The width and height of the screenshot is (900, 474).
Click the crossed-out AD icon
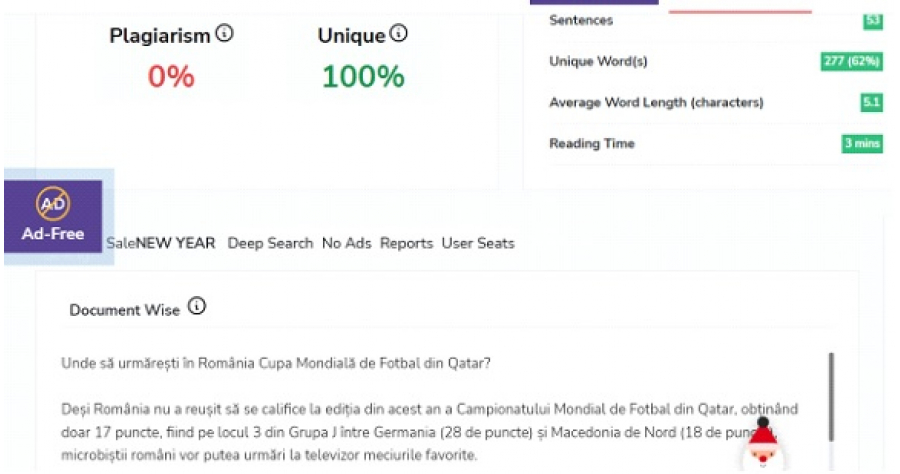point(53,204)
